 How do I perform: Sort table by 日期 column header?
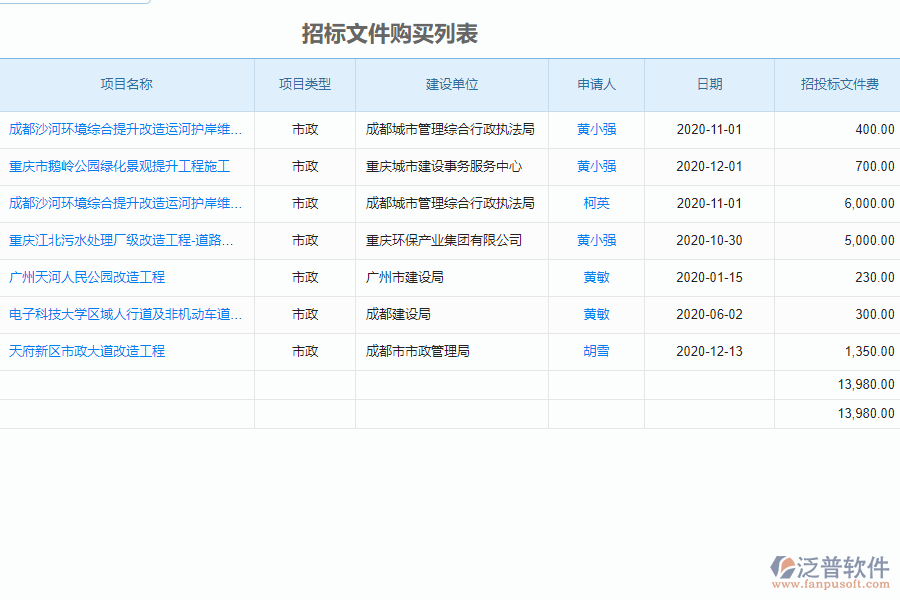[710, 85]
